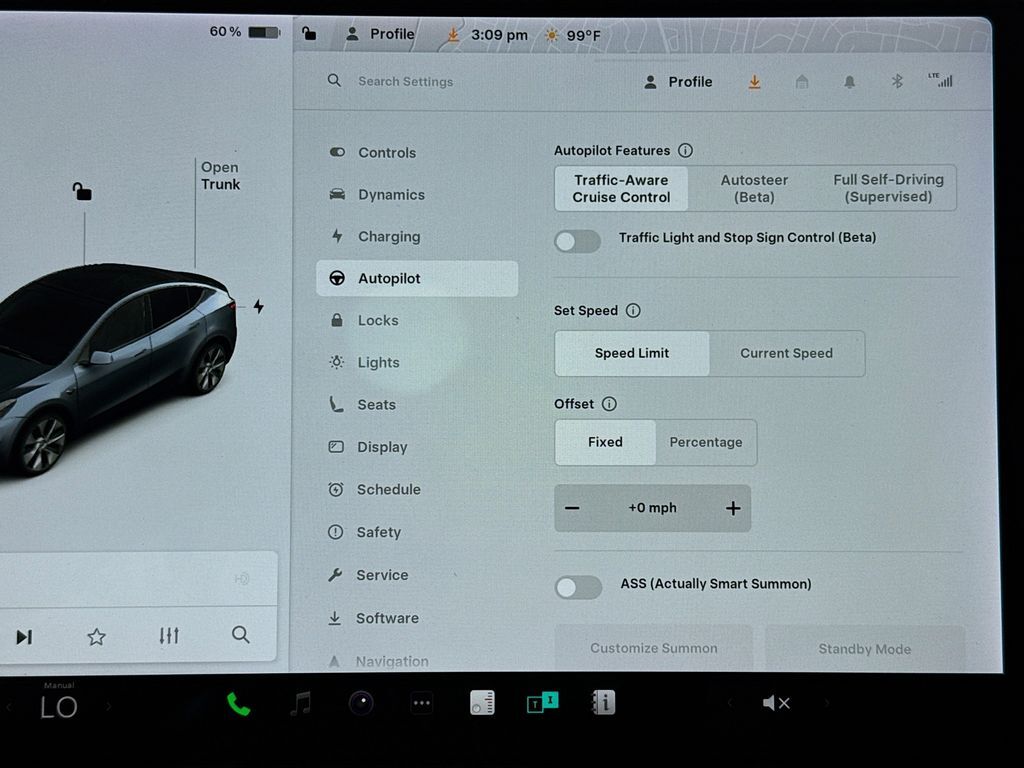Toggle Traffic Light and Stop Sign Control
1024x768 pixels.
coord(577,241)
